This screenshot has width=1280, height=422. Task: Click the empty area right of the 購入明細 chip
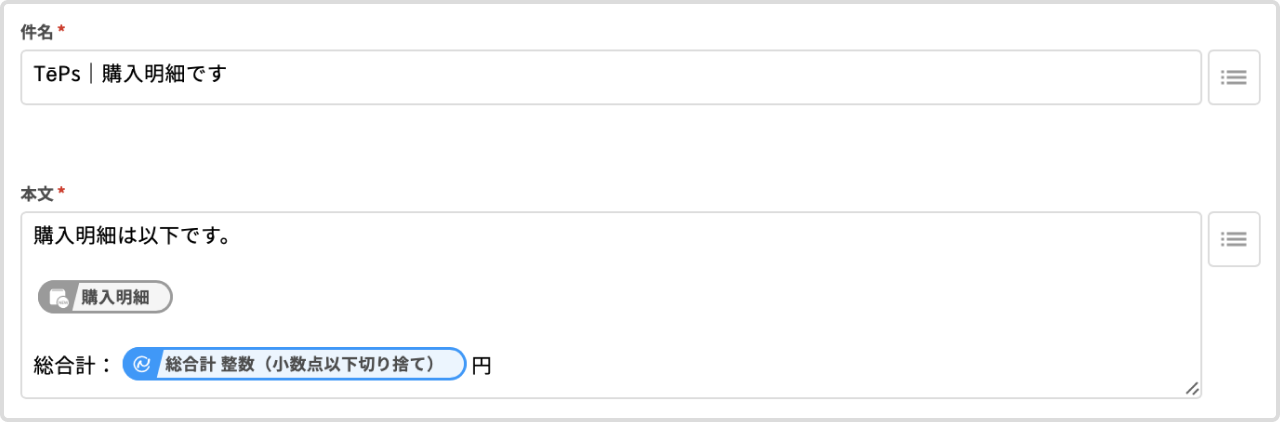600,297
